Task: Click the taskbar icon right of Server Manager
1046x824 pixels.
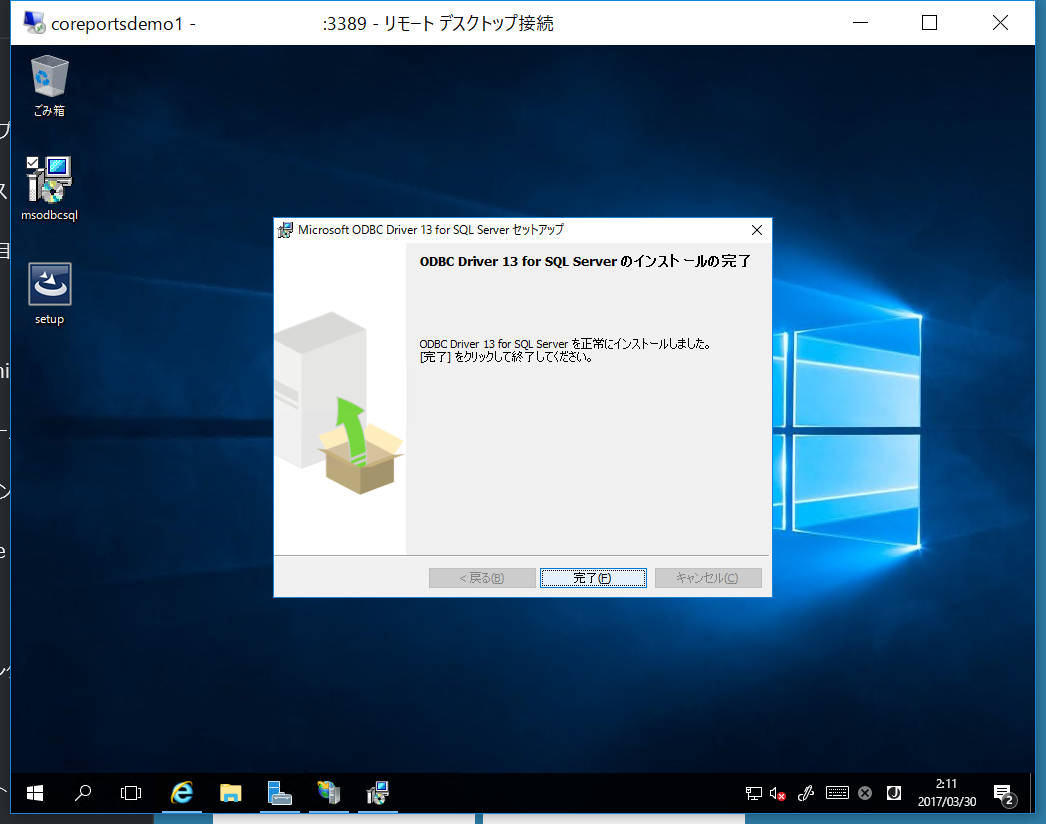Action: tap(328, 793)
